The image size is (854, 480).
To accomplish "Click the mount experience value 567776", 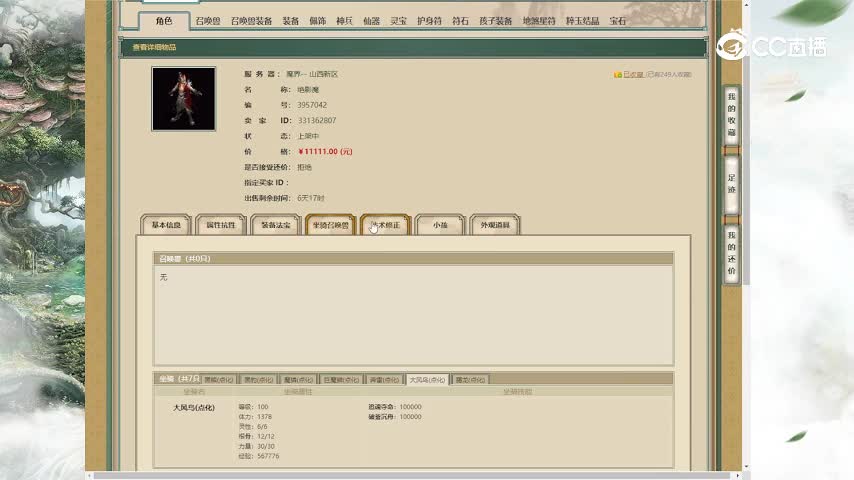I will point(268,456).
